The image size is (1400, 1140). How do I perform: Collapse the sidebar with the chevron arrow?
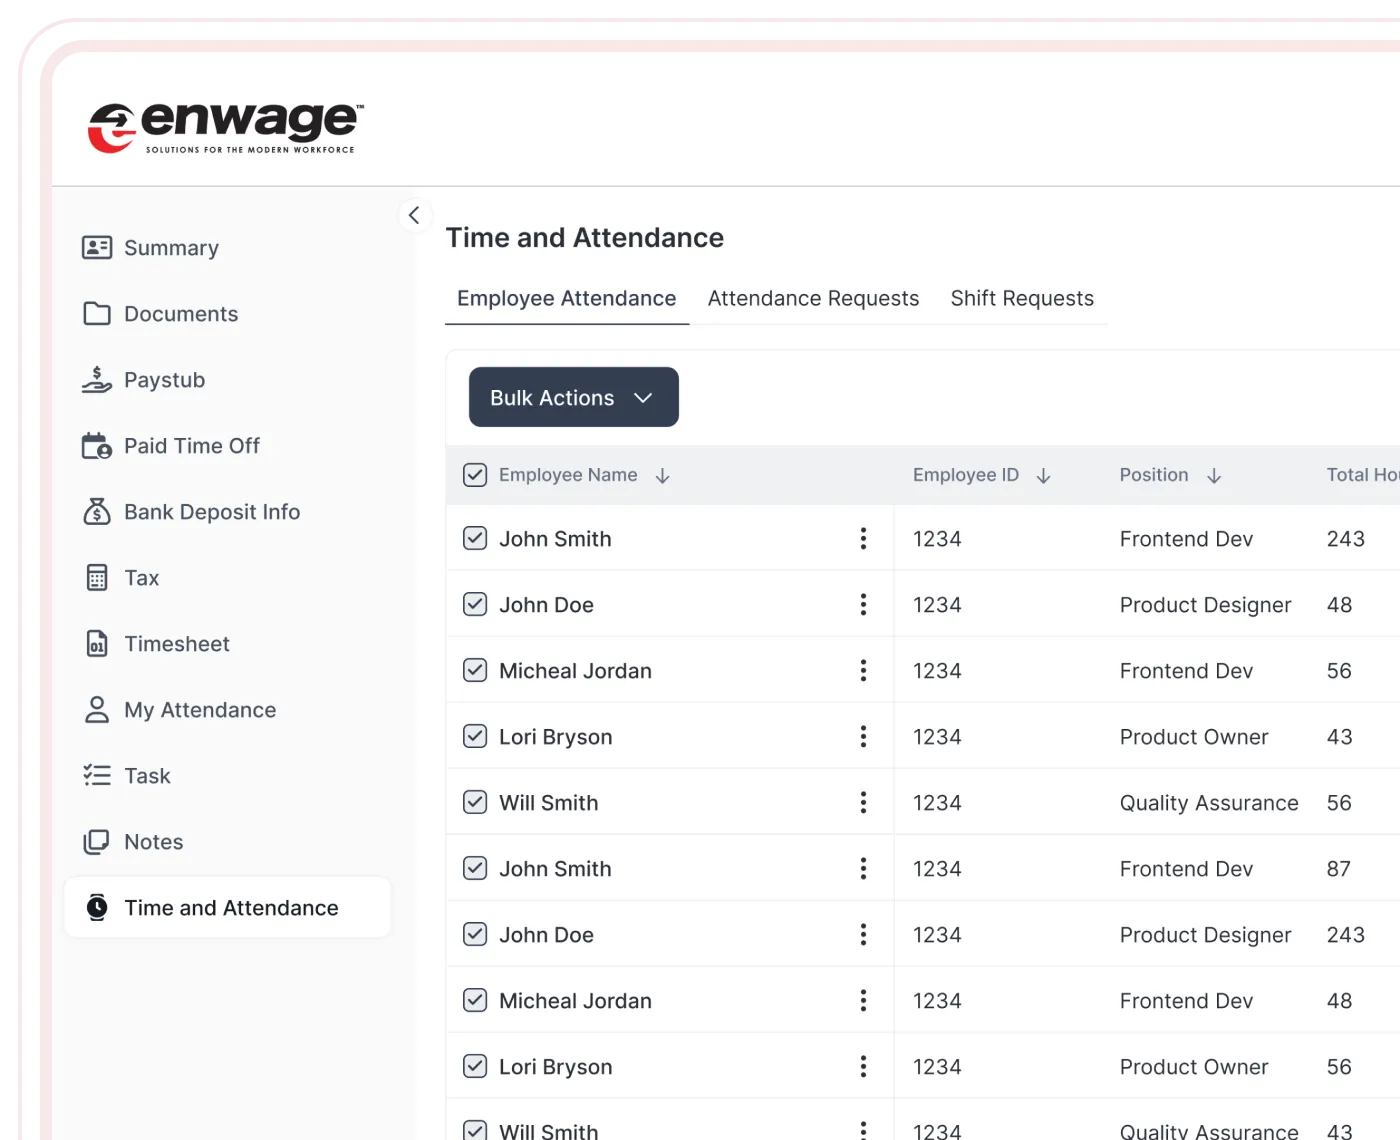pyautogui.click(x=414, y=215)
